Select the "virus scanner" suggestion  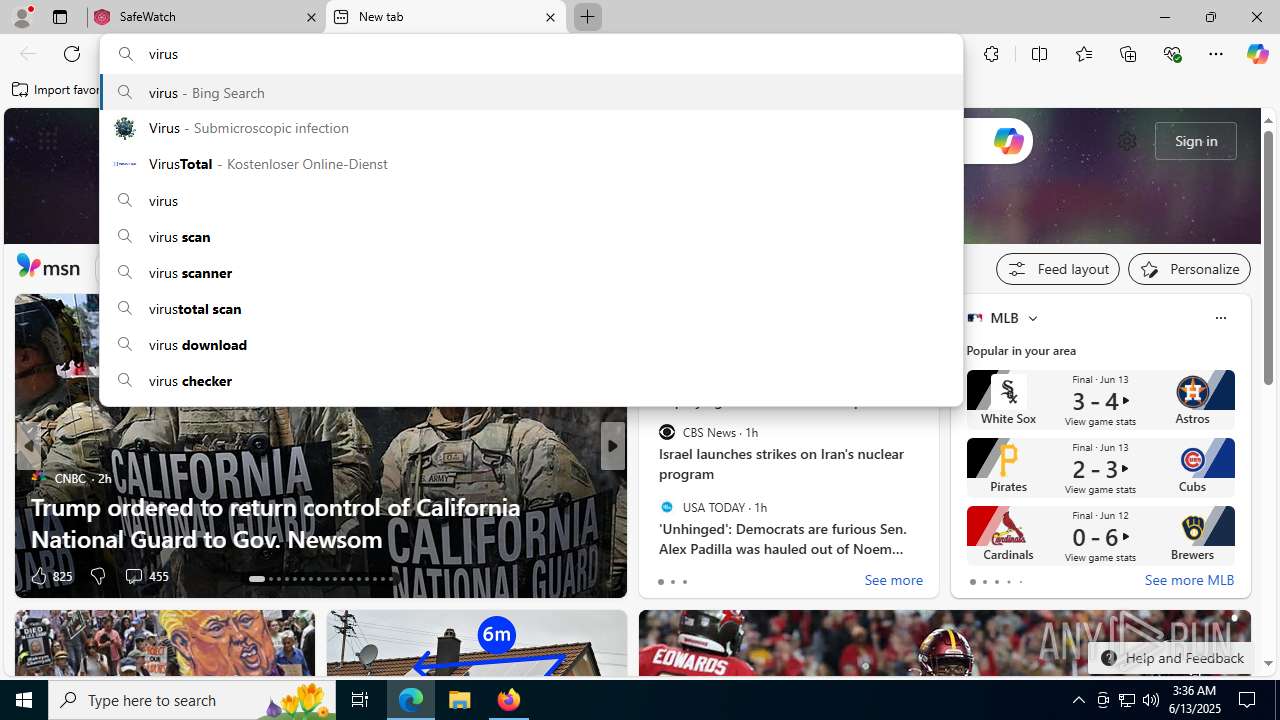(531, 273)
